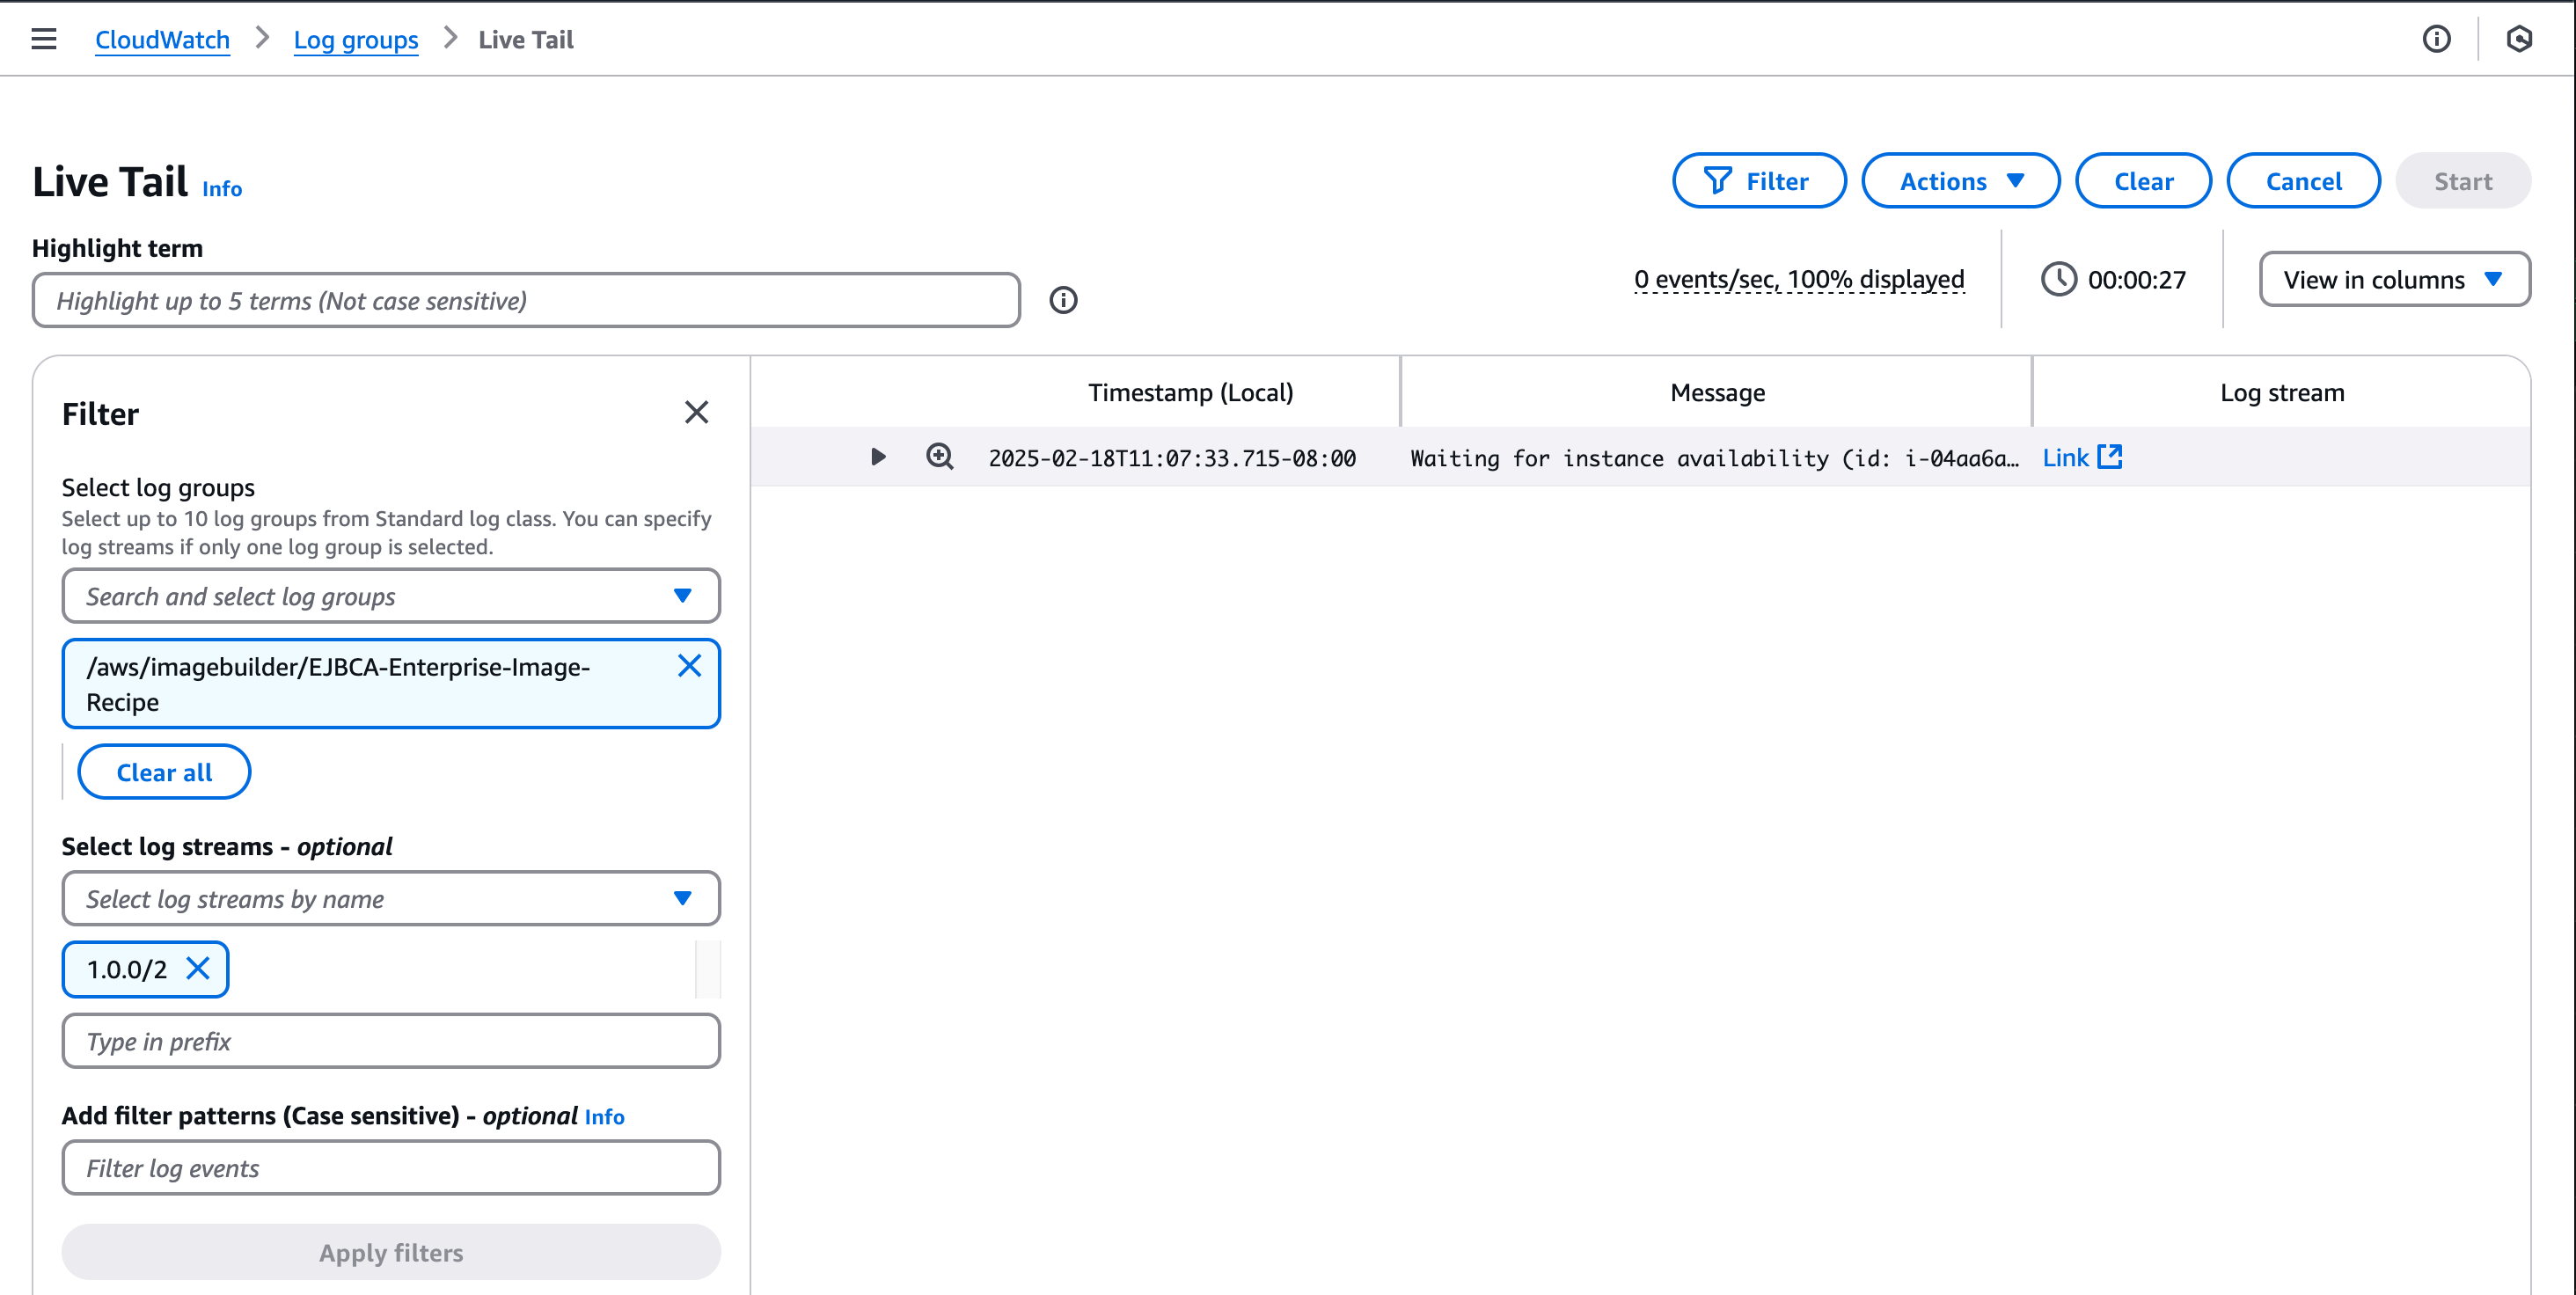Close the Filter panel with X

click(x=696, y=412)
